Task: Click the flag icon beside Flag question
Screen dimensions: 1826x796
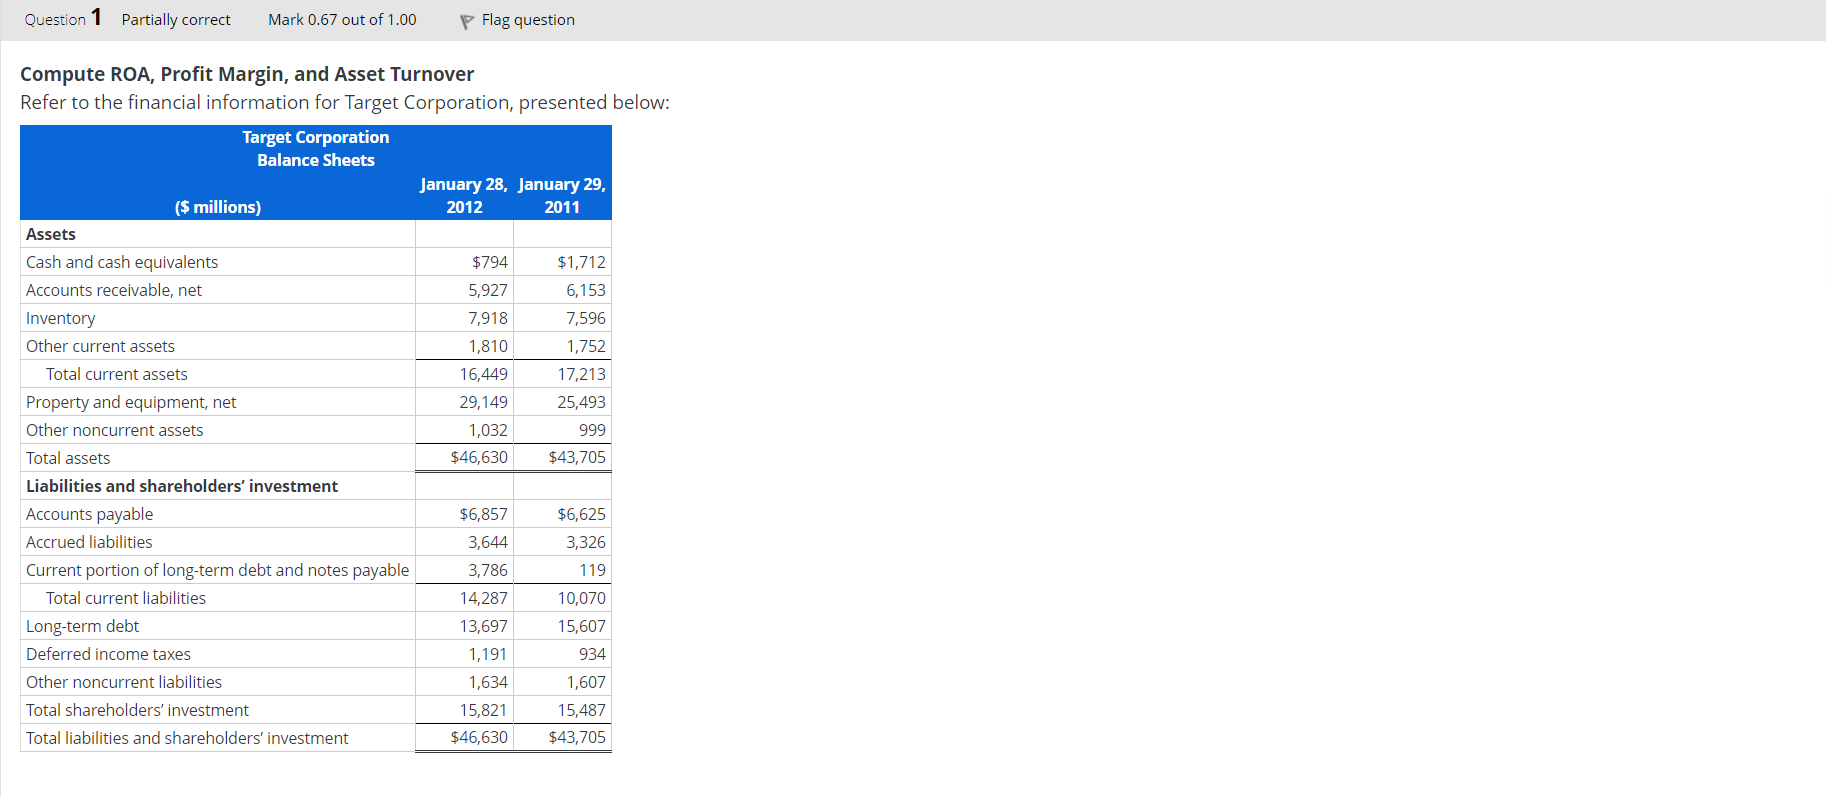Action: pyautogui.click(x=466, y=21)
